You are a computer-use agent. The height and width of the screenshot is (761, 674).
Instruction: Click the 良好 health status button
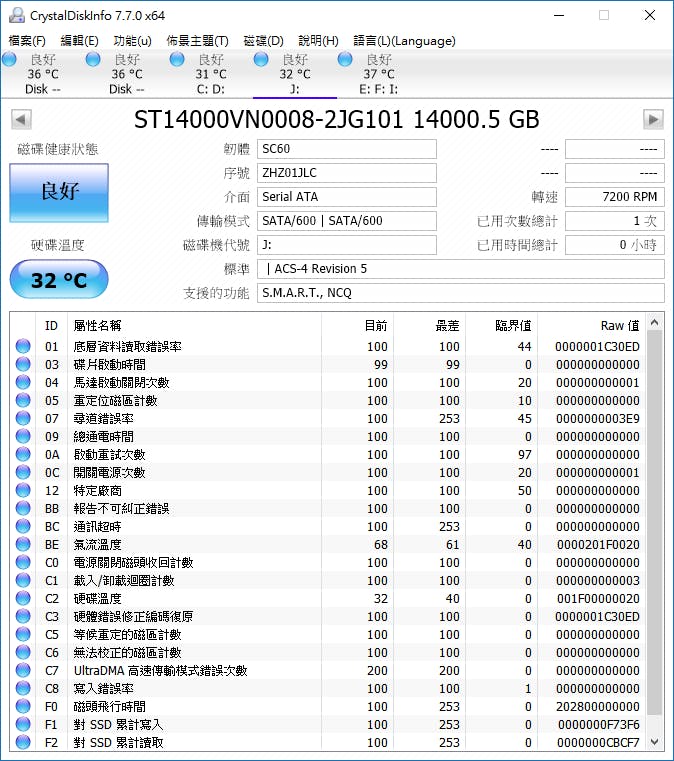click(x=59, y=193)
